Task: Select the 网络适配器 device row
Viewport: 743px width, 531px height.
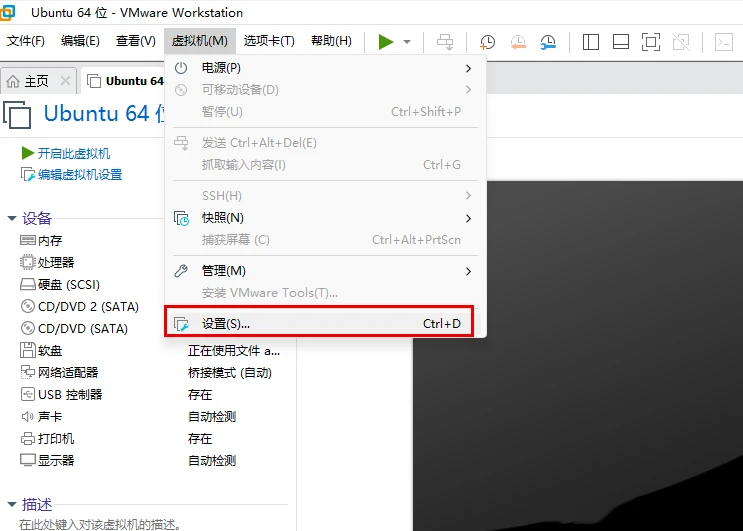Action: coord(59,372)
